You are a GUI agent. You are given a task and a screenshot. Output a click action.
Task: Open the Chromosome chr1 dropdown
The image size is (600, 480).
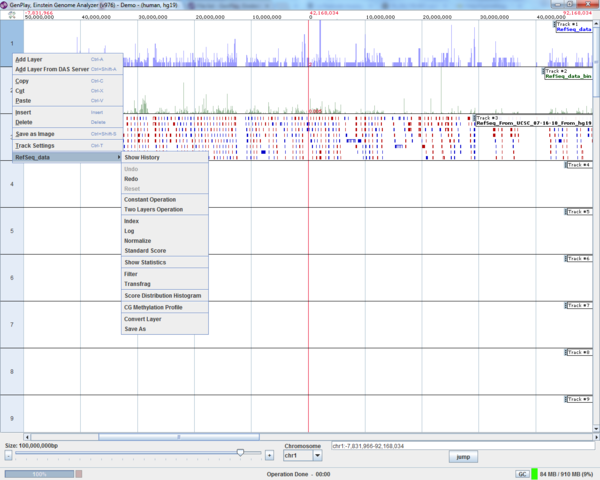pos(317,455)
